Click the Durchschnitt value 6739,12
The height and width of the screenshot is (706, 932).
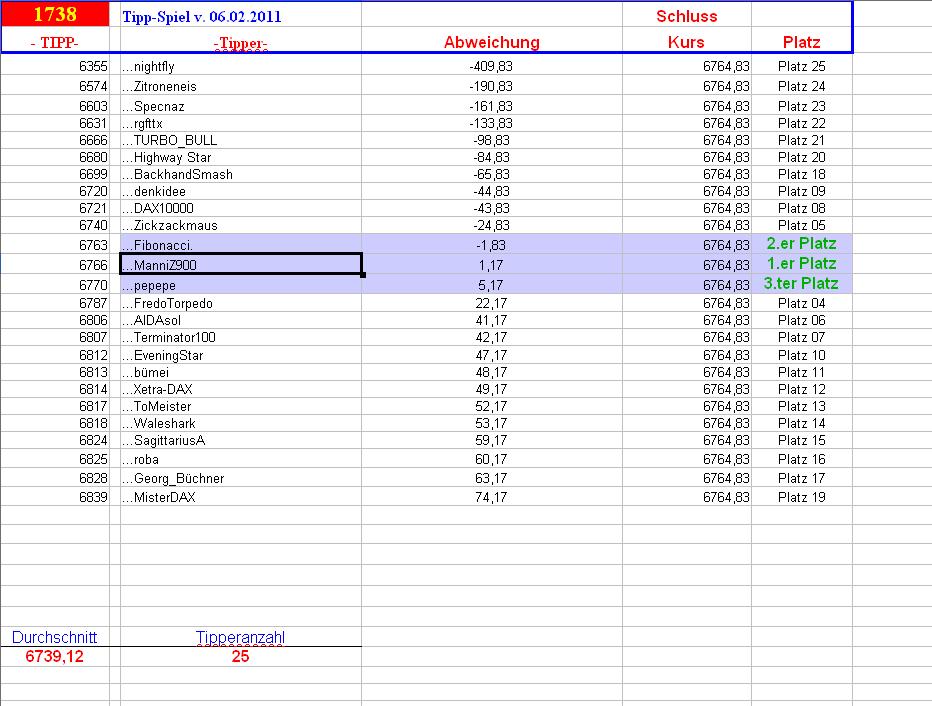[54, 657]
